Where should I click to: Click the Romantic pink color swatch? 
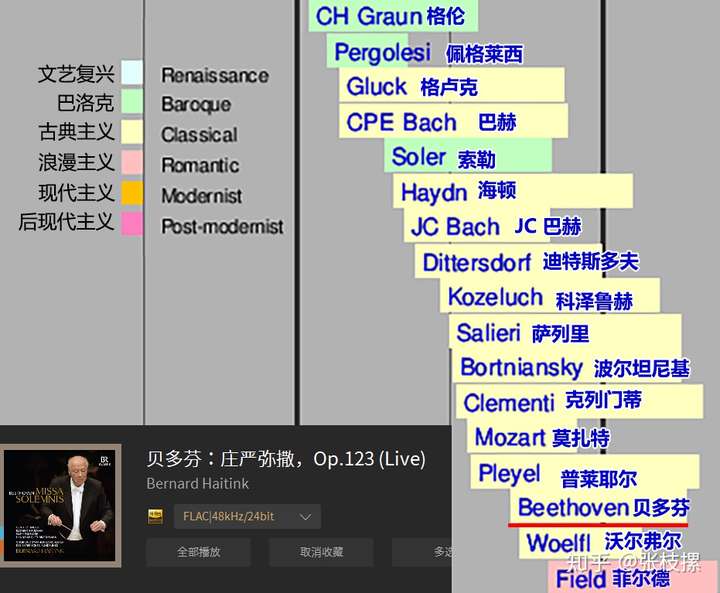click(x=132, y=162)
